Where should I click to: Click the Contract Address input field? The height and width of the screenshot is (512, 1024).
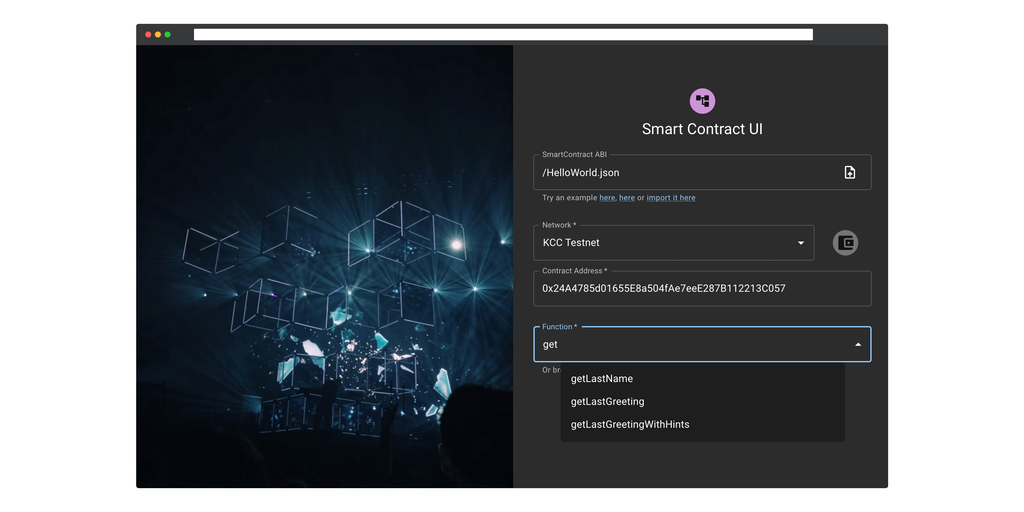(x=702, y=289)
